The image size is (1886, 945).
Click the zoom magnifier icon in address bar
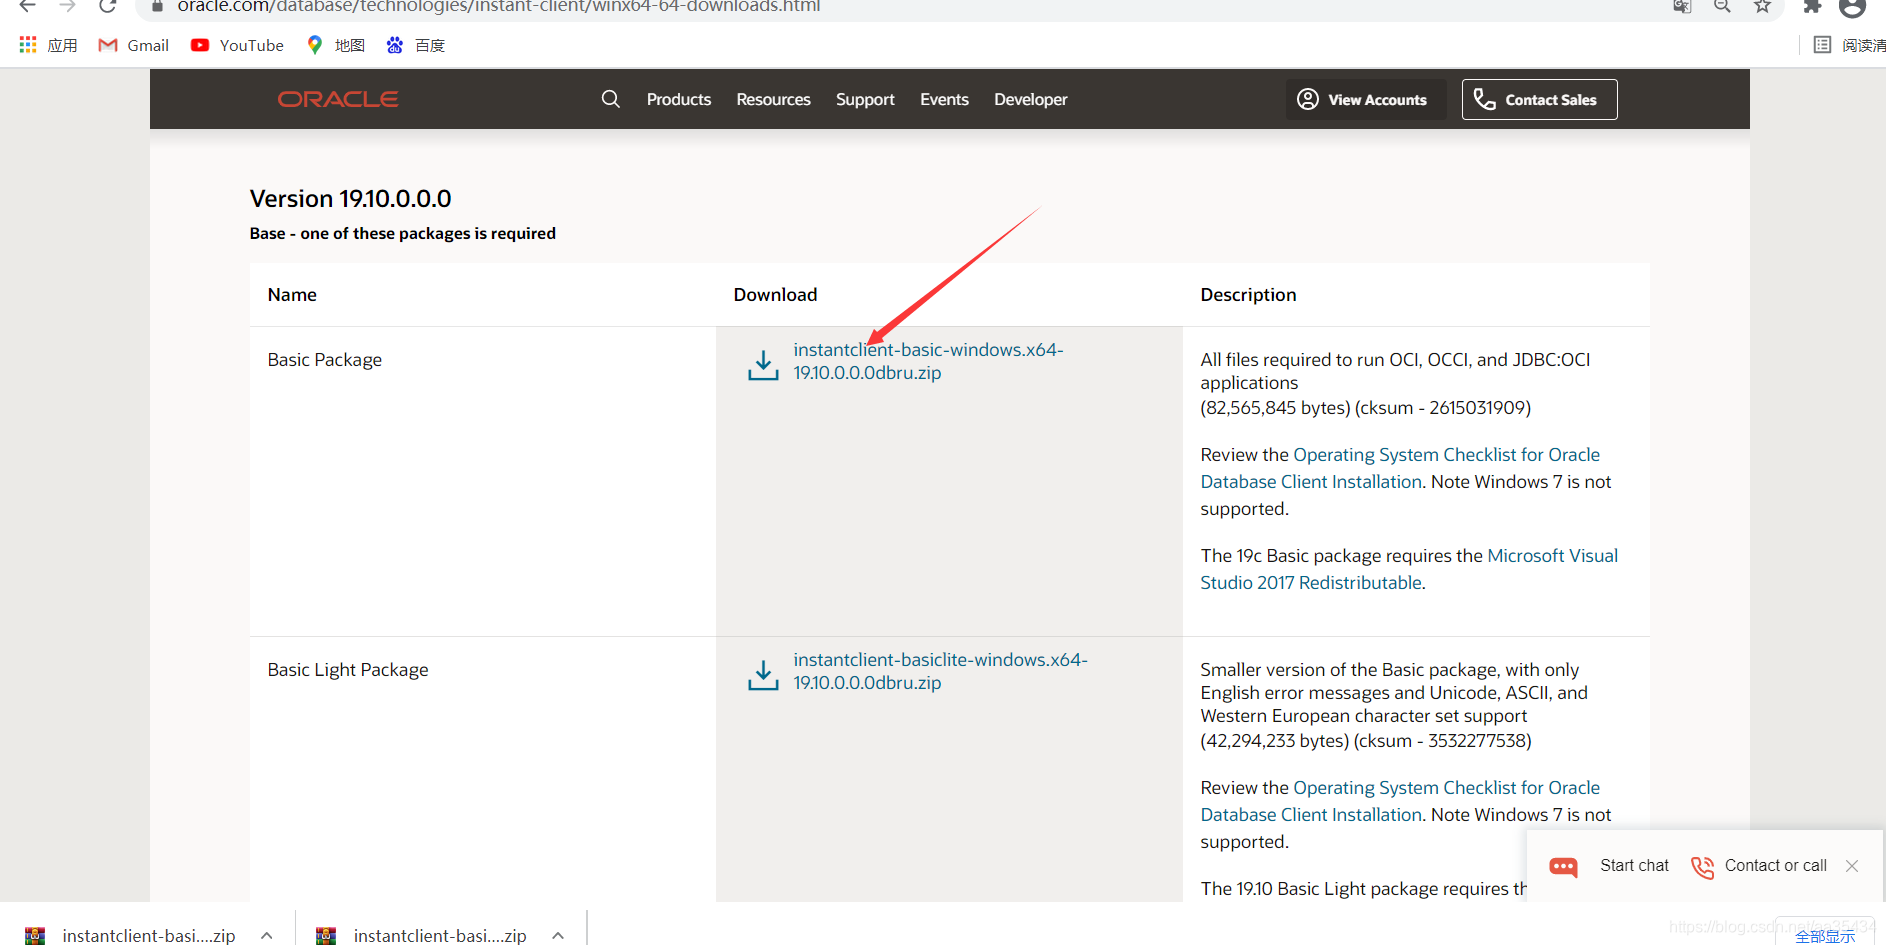[1722, 6]
